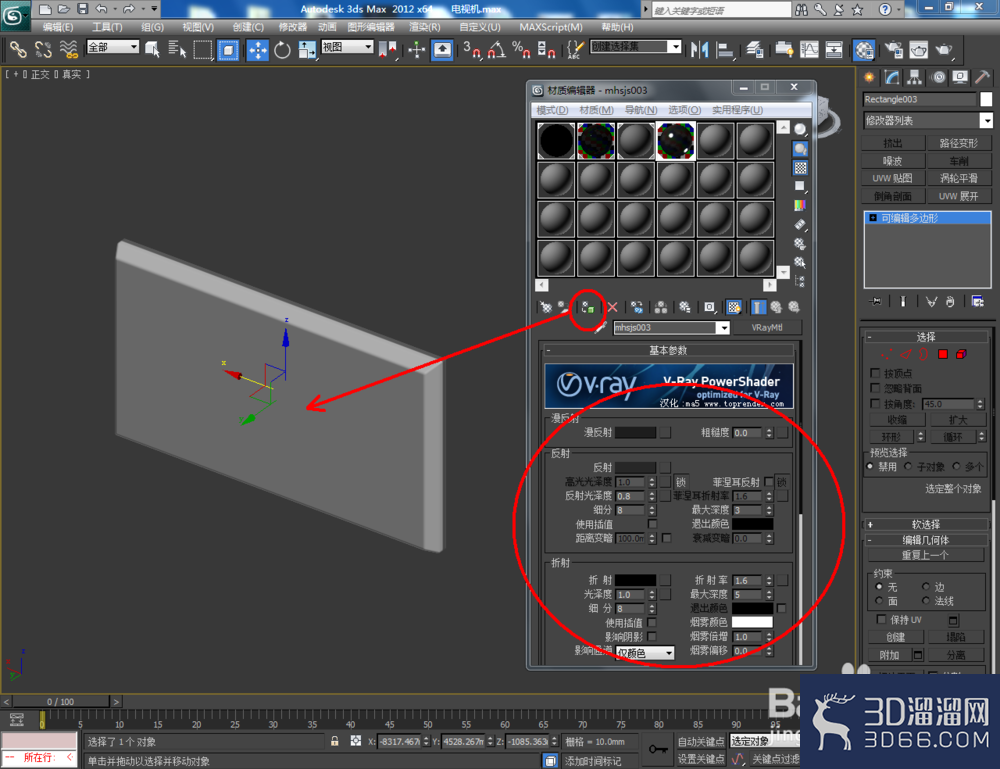Enable 菲涅耳反射 checkbox
This screenshot has width=1000, height=769.
pos(768,481)
